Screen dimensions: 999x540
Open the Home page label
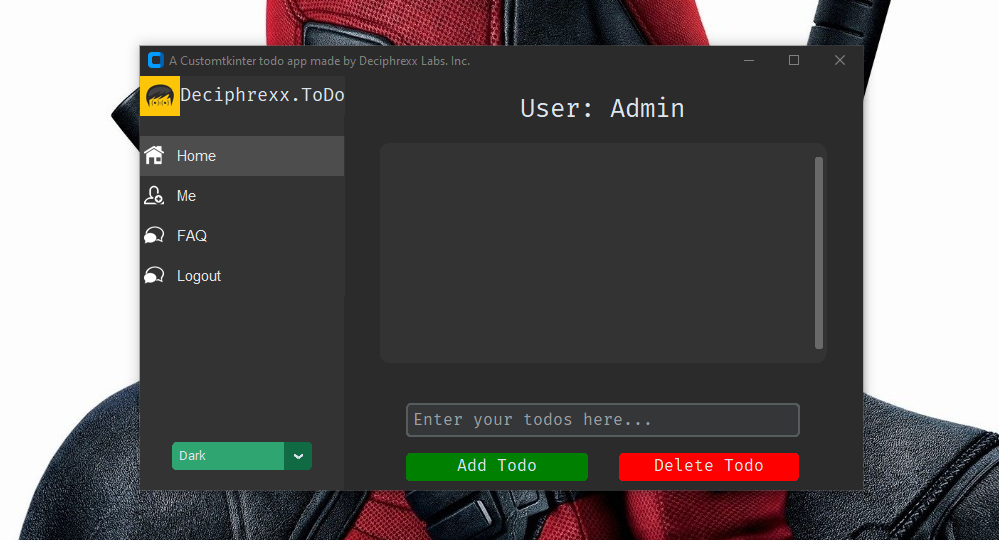click(x=196, y=156)
